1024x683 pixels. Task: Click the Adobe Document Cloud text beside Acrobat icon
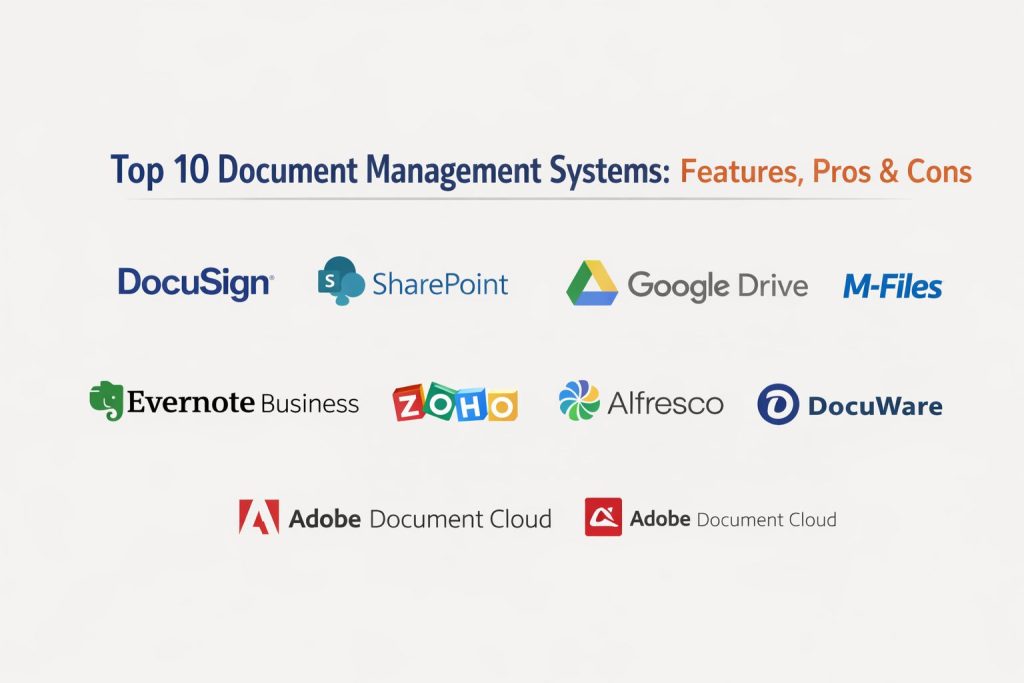[733, 519]
